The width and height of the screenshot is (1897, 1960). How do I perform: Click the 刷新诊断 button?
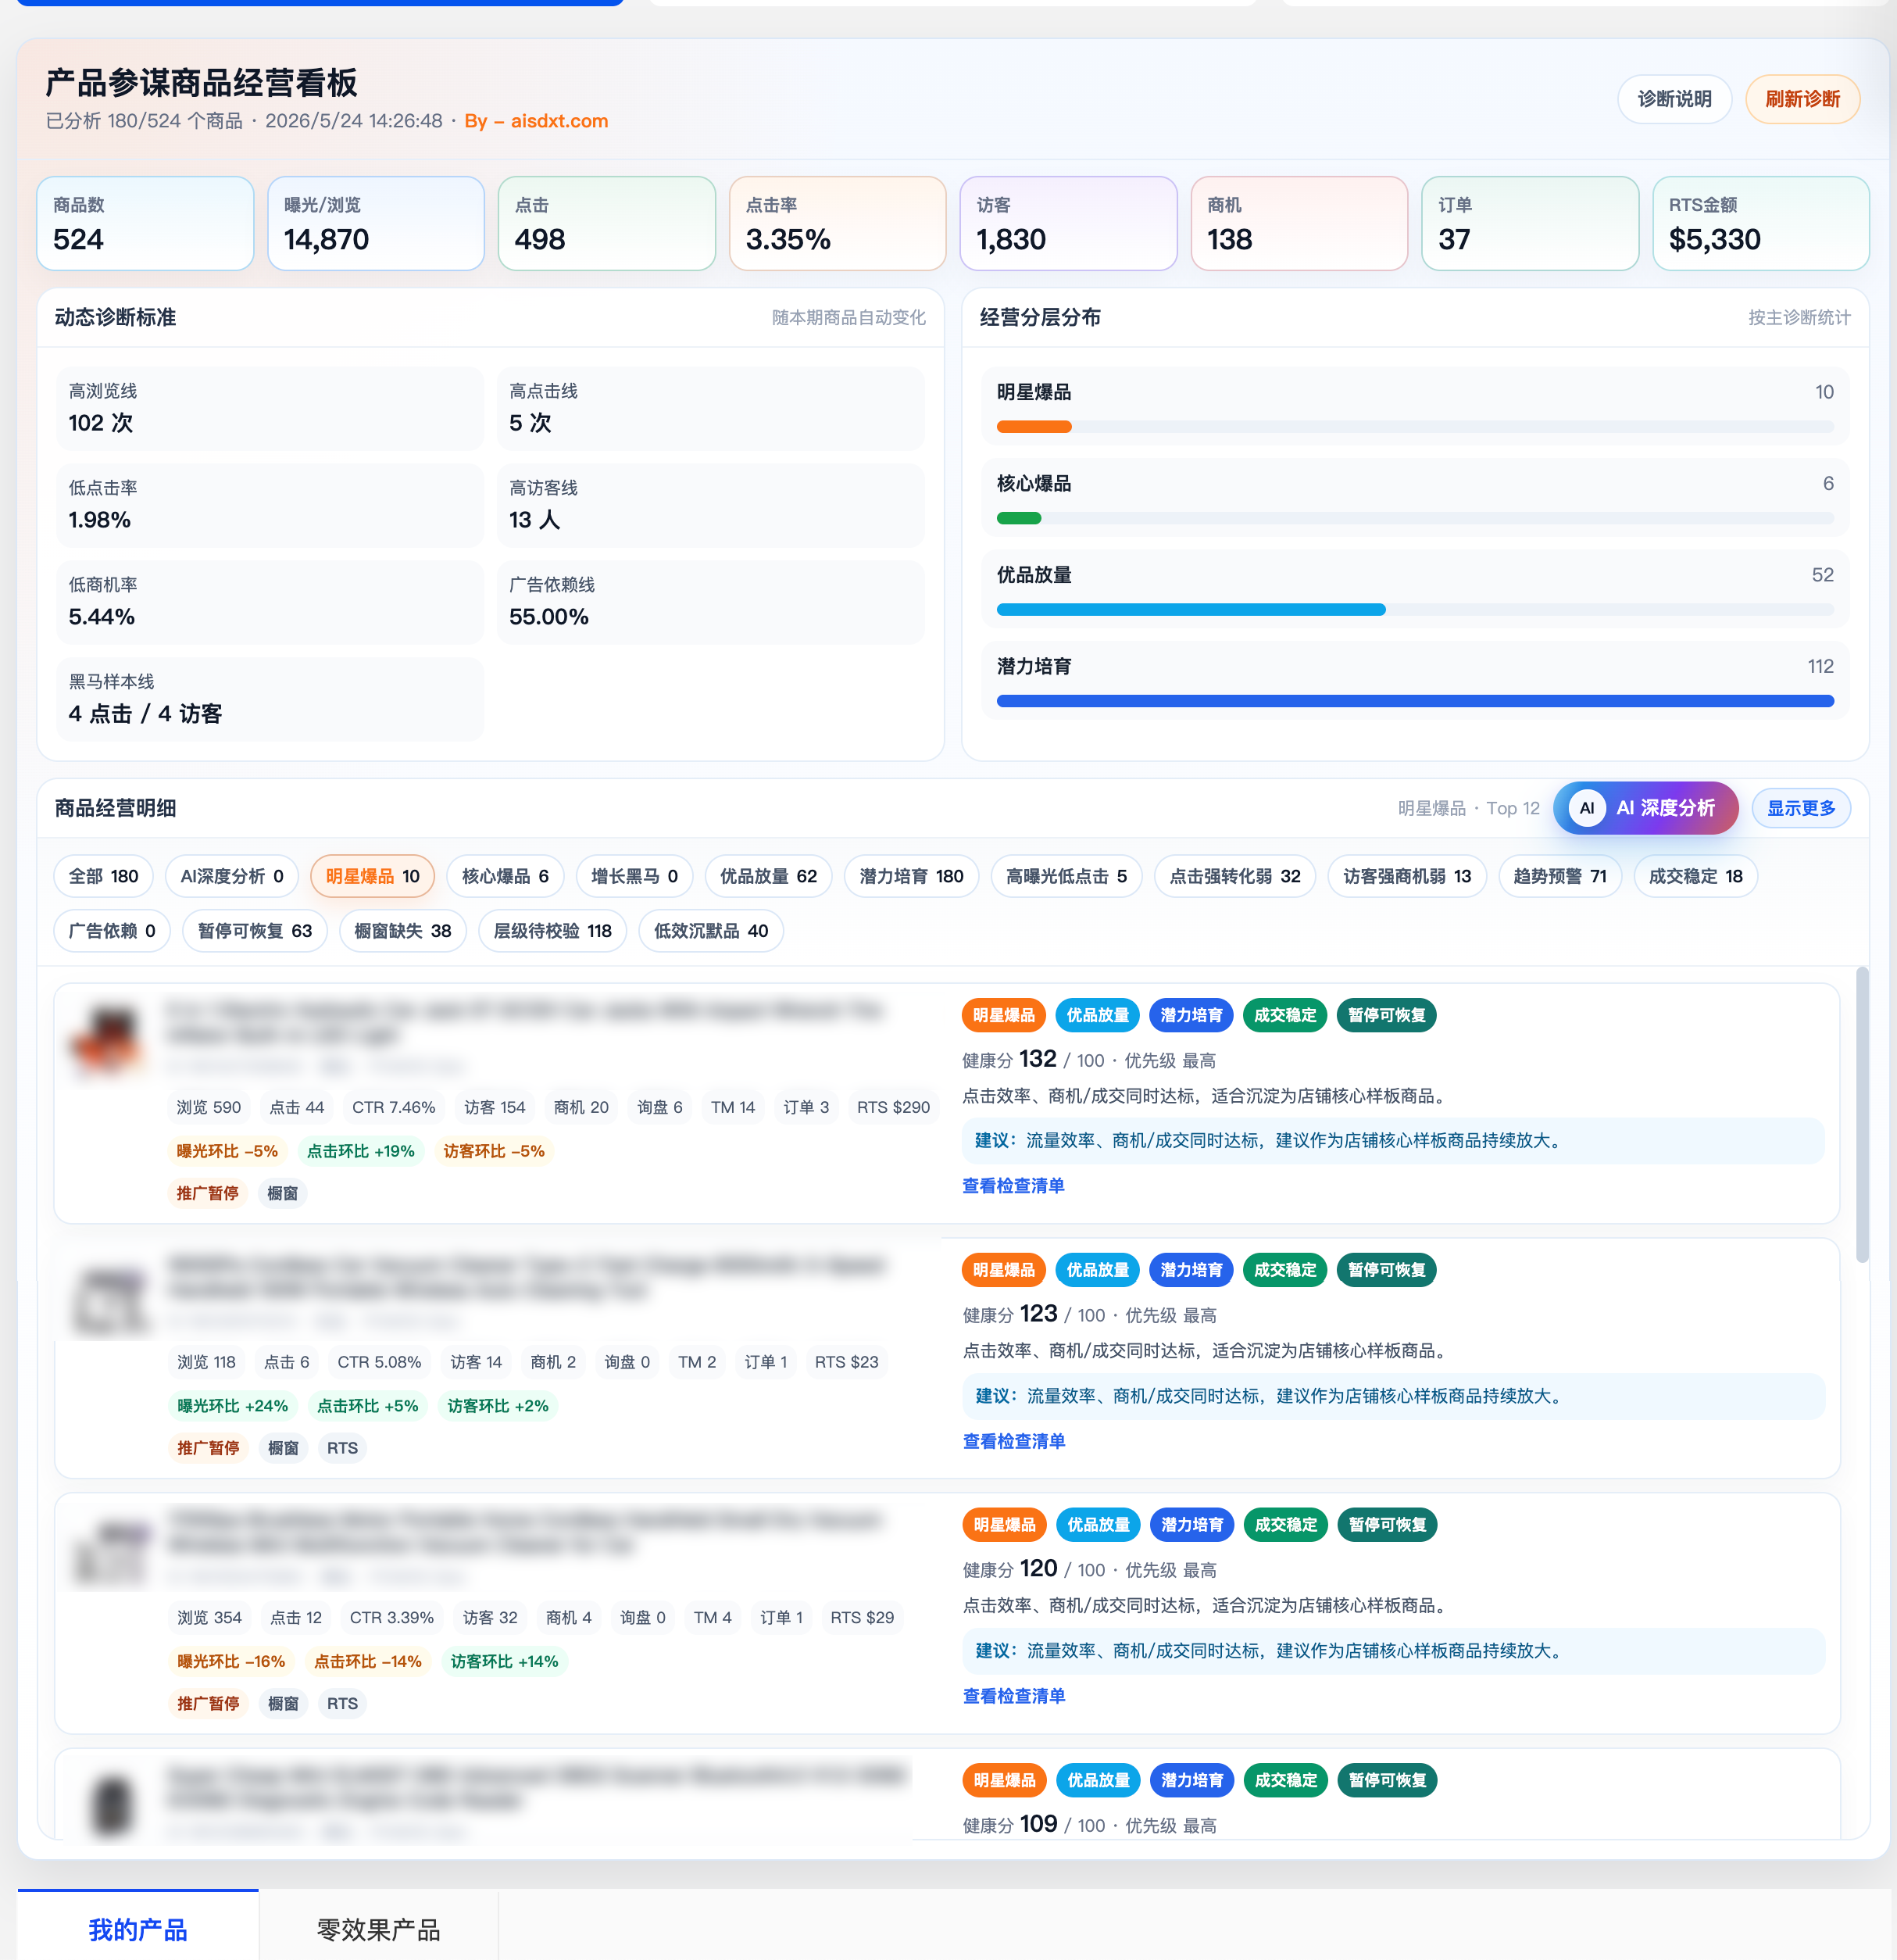click(1802, 99)
